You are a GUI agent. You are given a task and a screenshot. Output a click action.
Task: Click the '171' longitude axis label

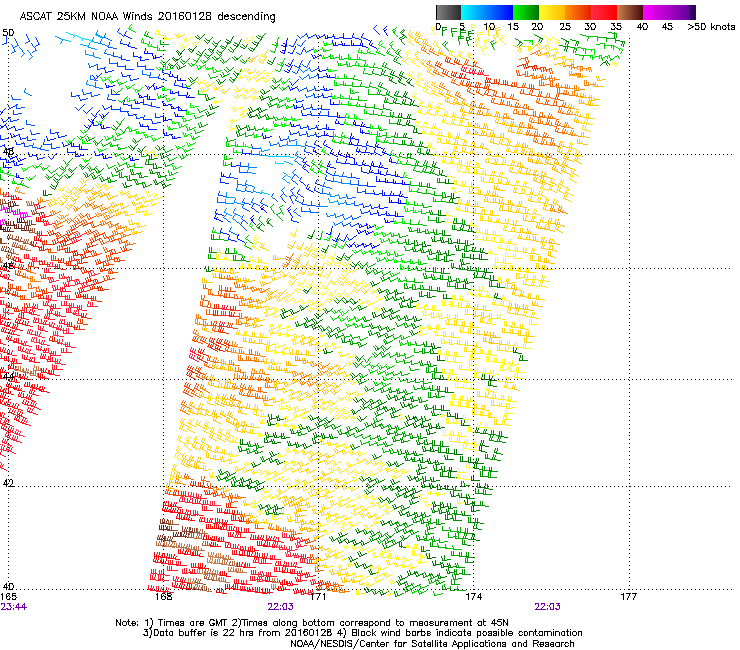[x=318, y=597]
